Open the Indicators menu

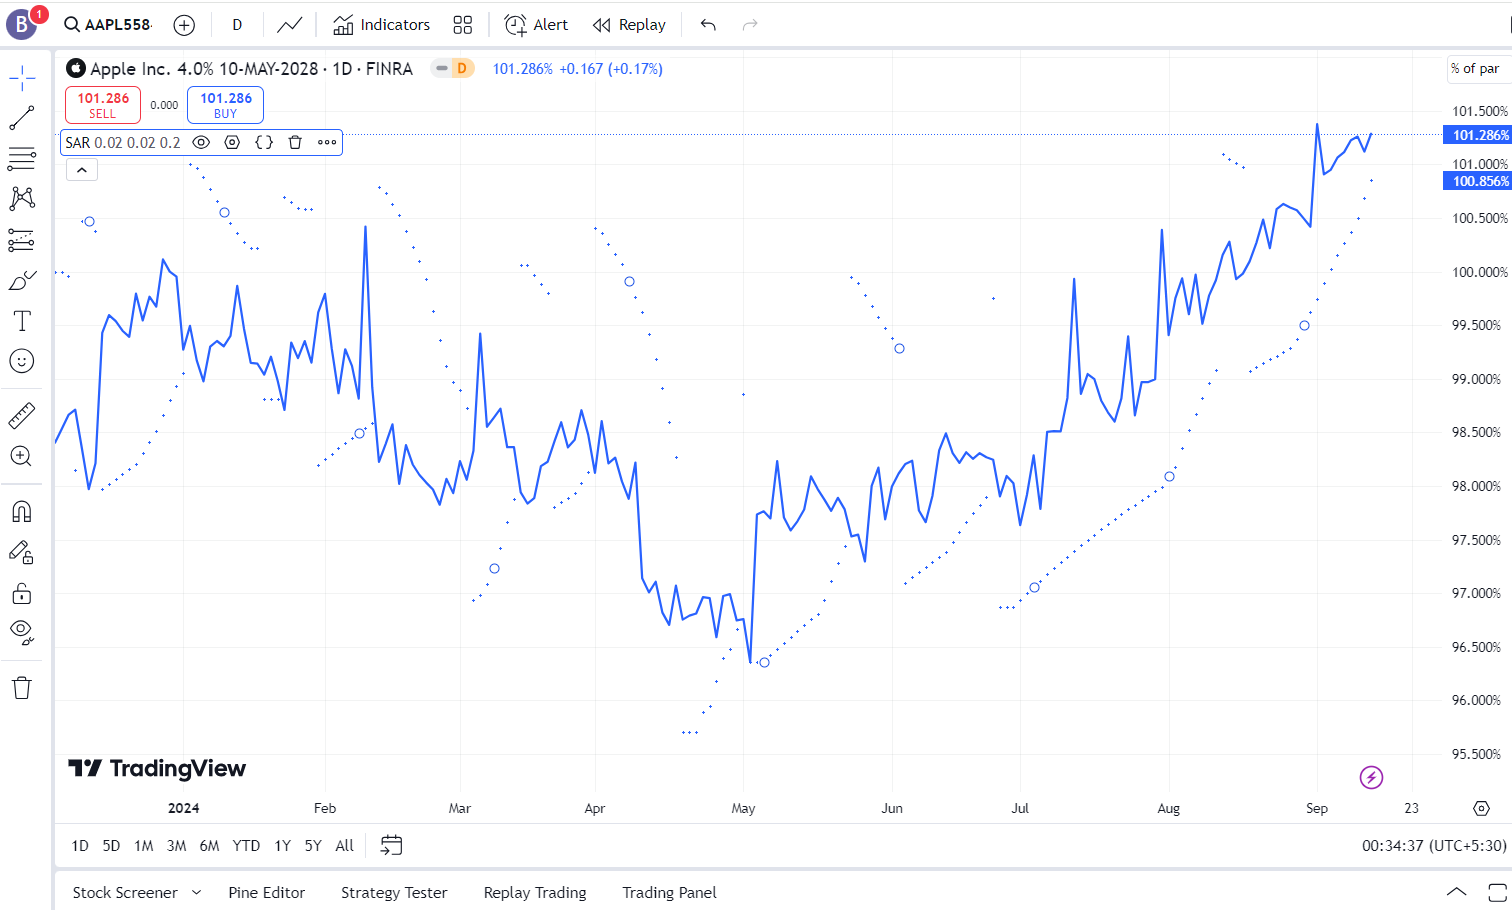tap(381, 25)
